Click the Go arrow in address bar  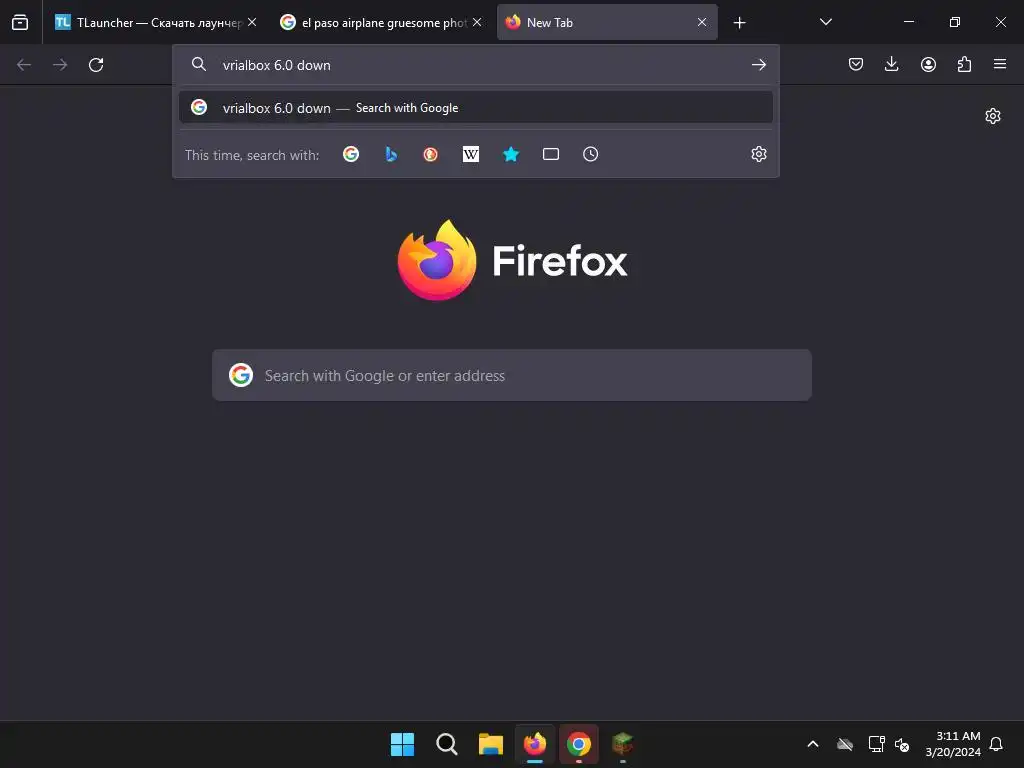pyautogui.click(x=758, y=65)
